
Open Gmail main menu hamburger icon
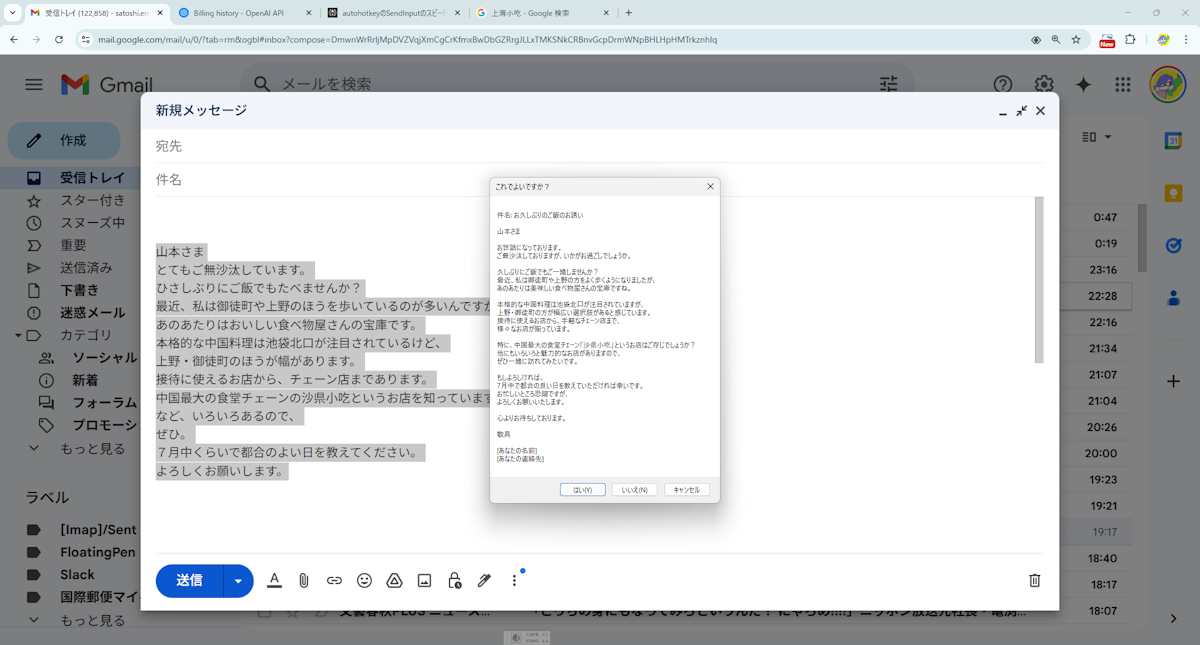pos(34,85)
